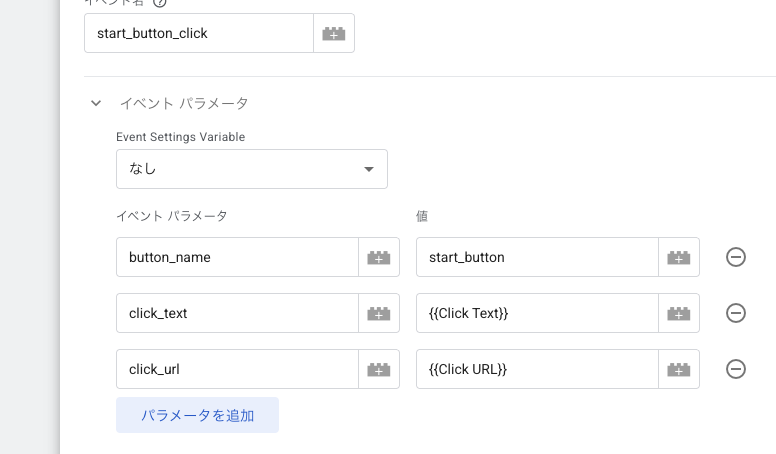Remove the button_name parameter row
776x454 pixels.
pos(735,257)
